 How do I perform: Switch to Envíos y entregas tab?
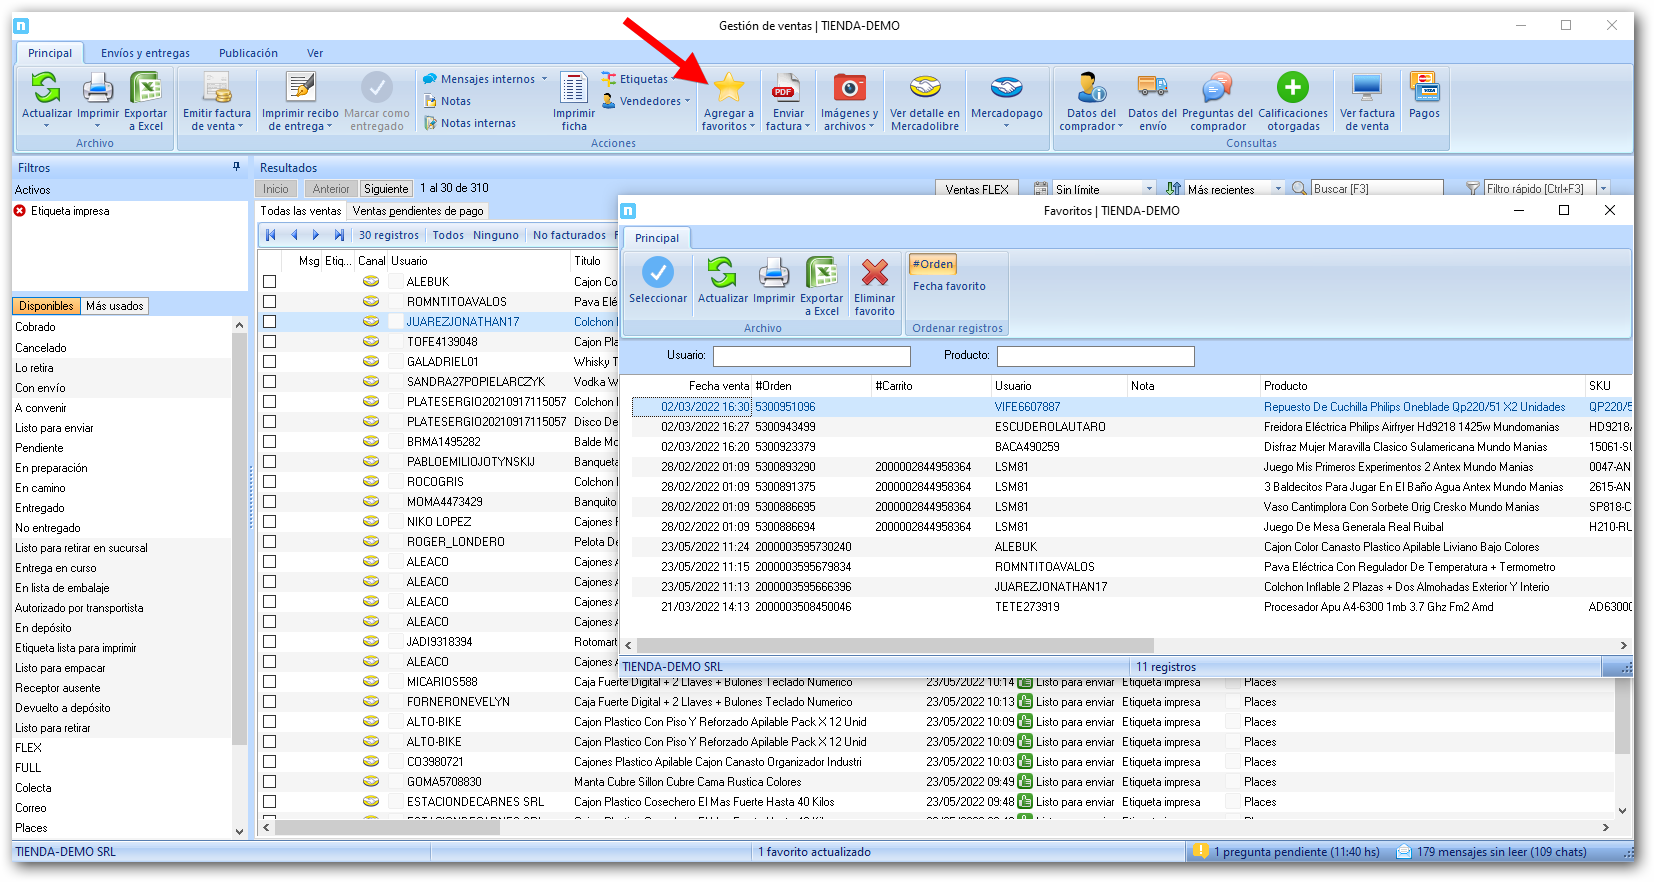145,53
